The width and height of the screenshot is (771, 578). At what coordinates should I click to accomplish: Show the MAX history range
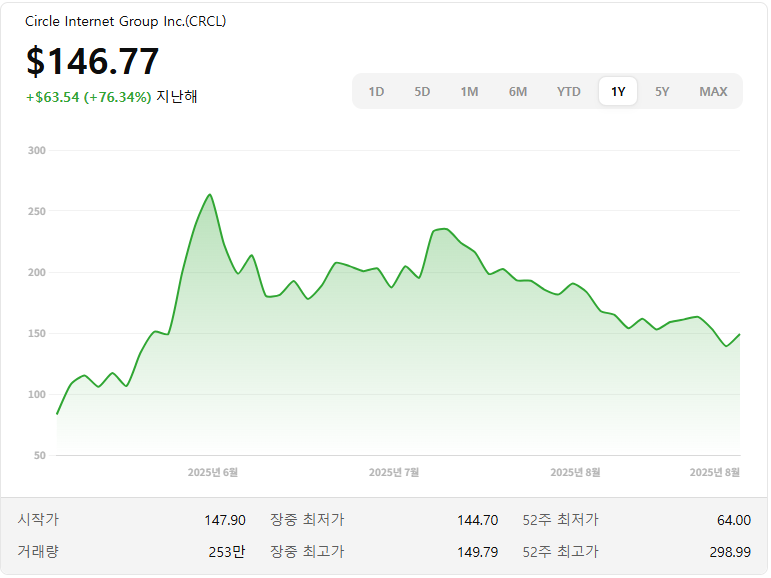coord(713,92)
